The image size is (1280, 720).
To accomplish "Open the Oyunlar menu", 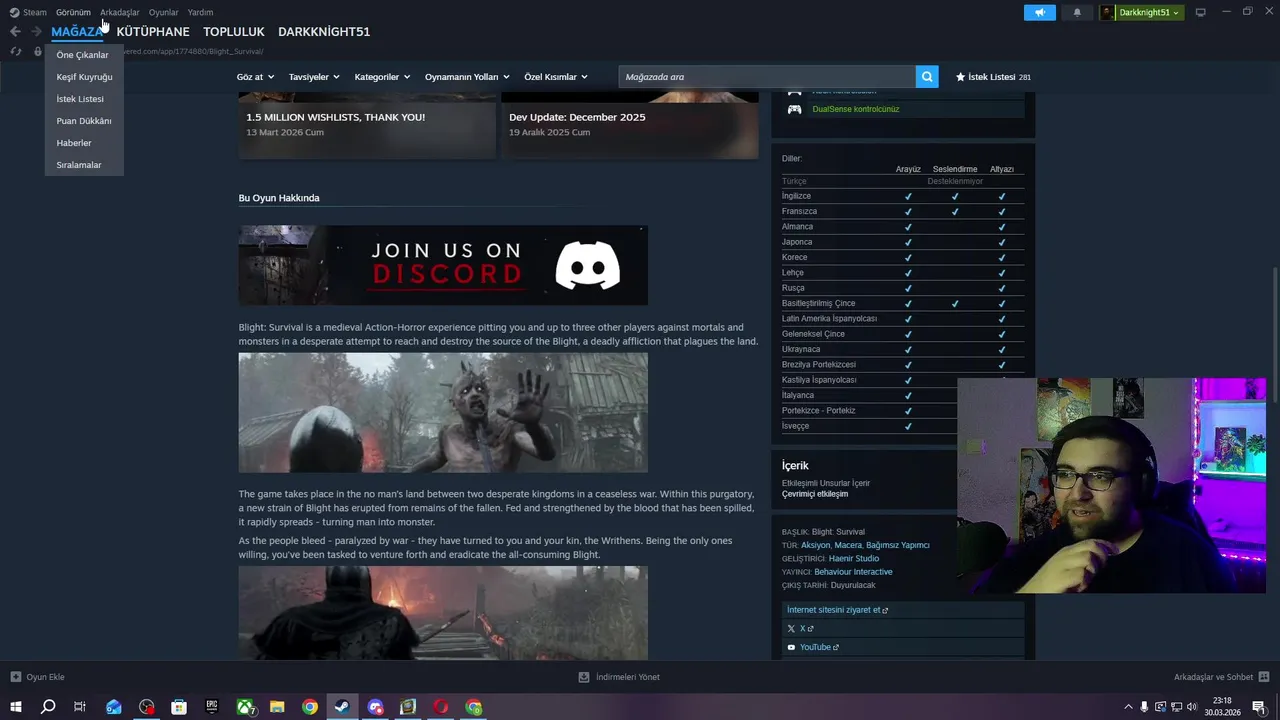I will [x=163, y=12].
